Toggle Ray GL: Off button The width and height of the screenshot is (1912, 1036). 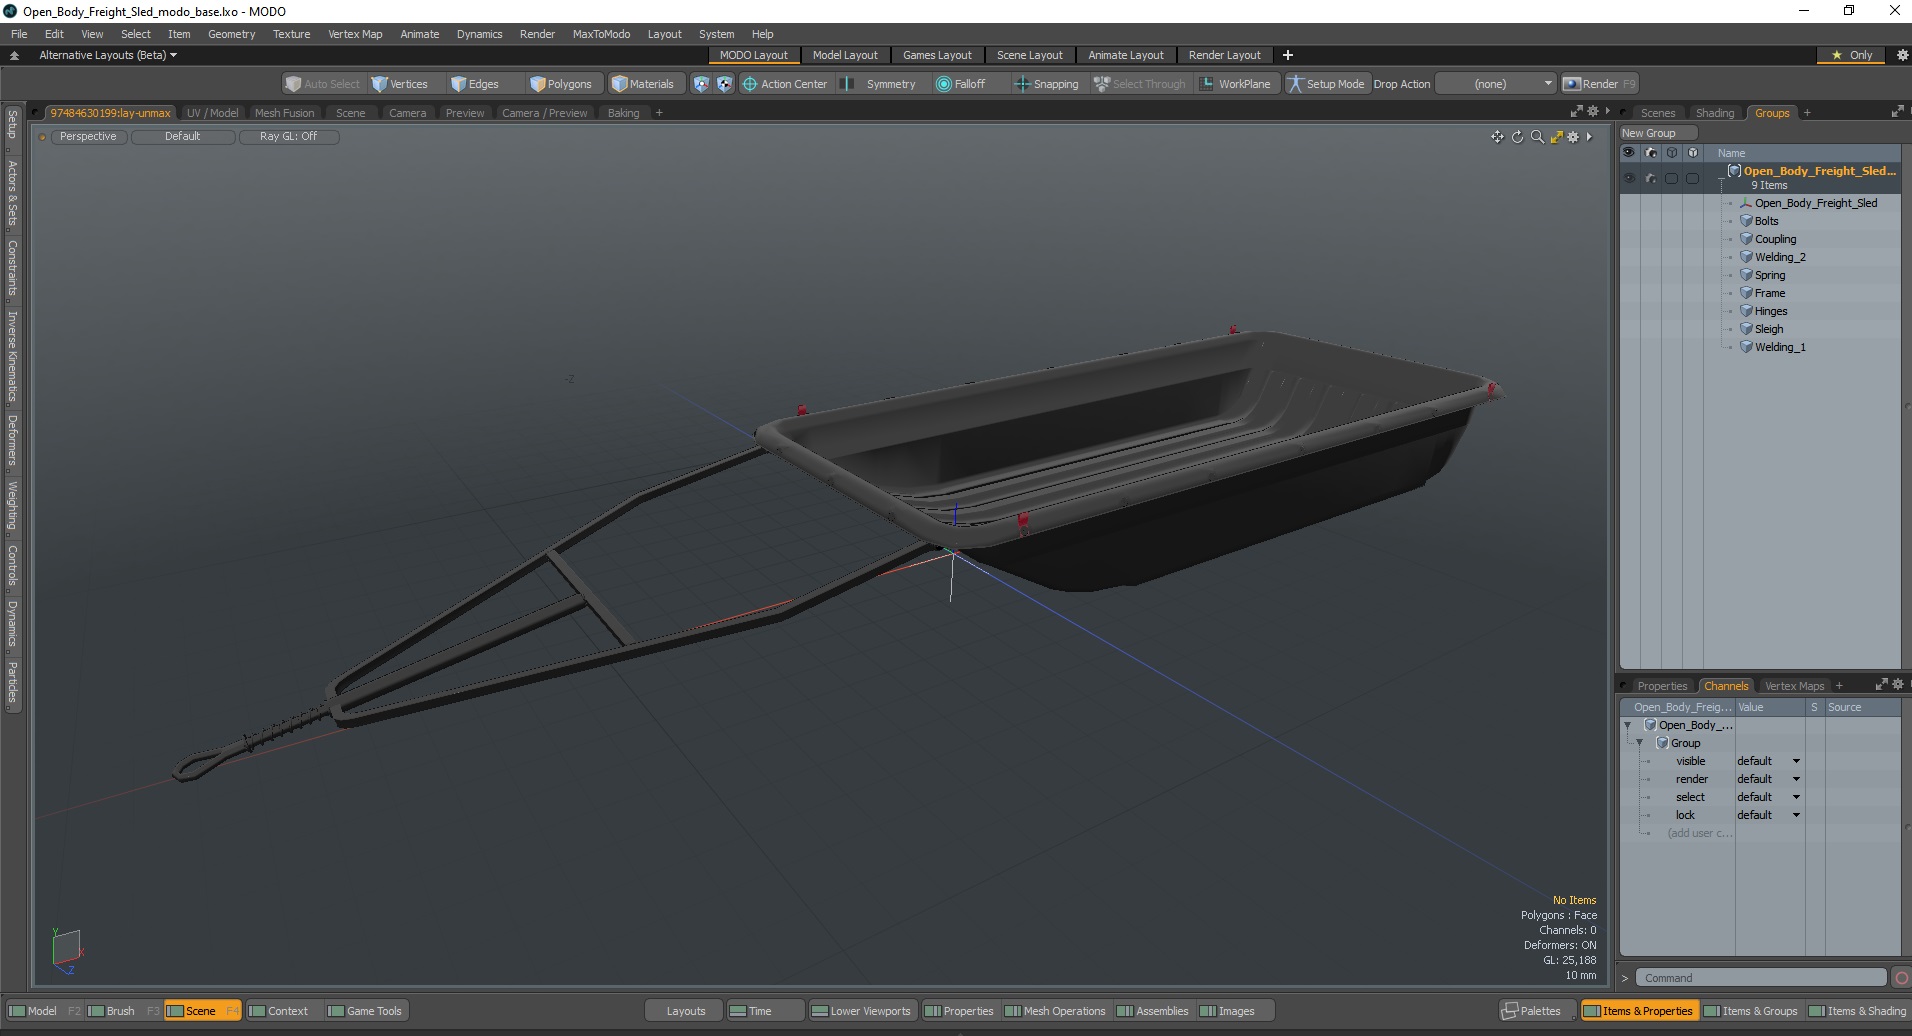tap(288, 136)
